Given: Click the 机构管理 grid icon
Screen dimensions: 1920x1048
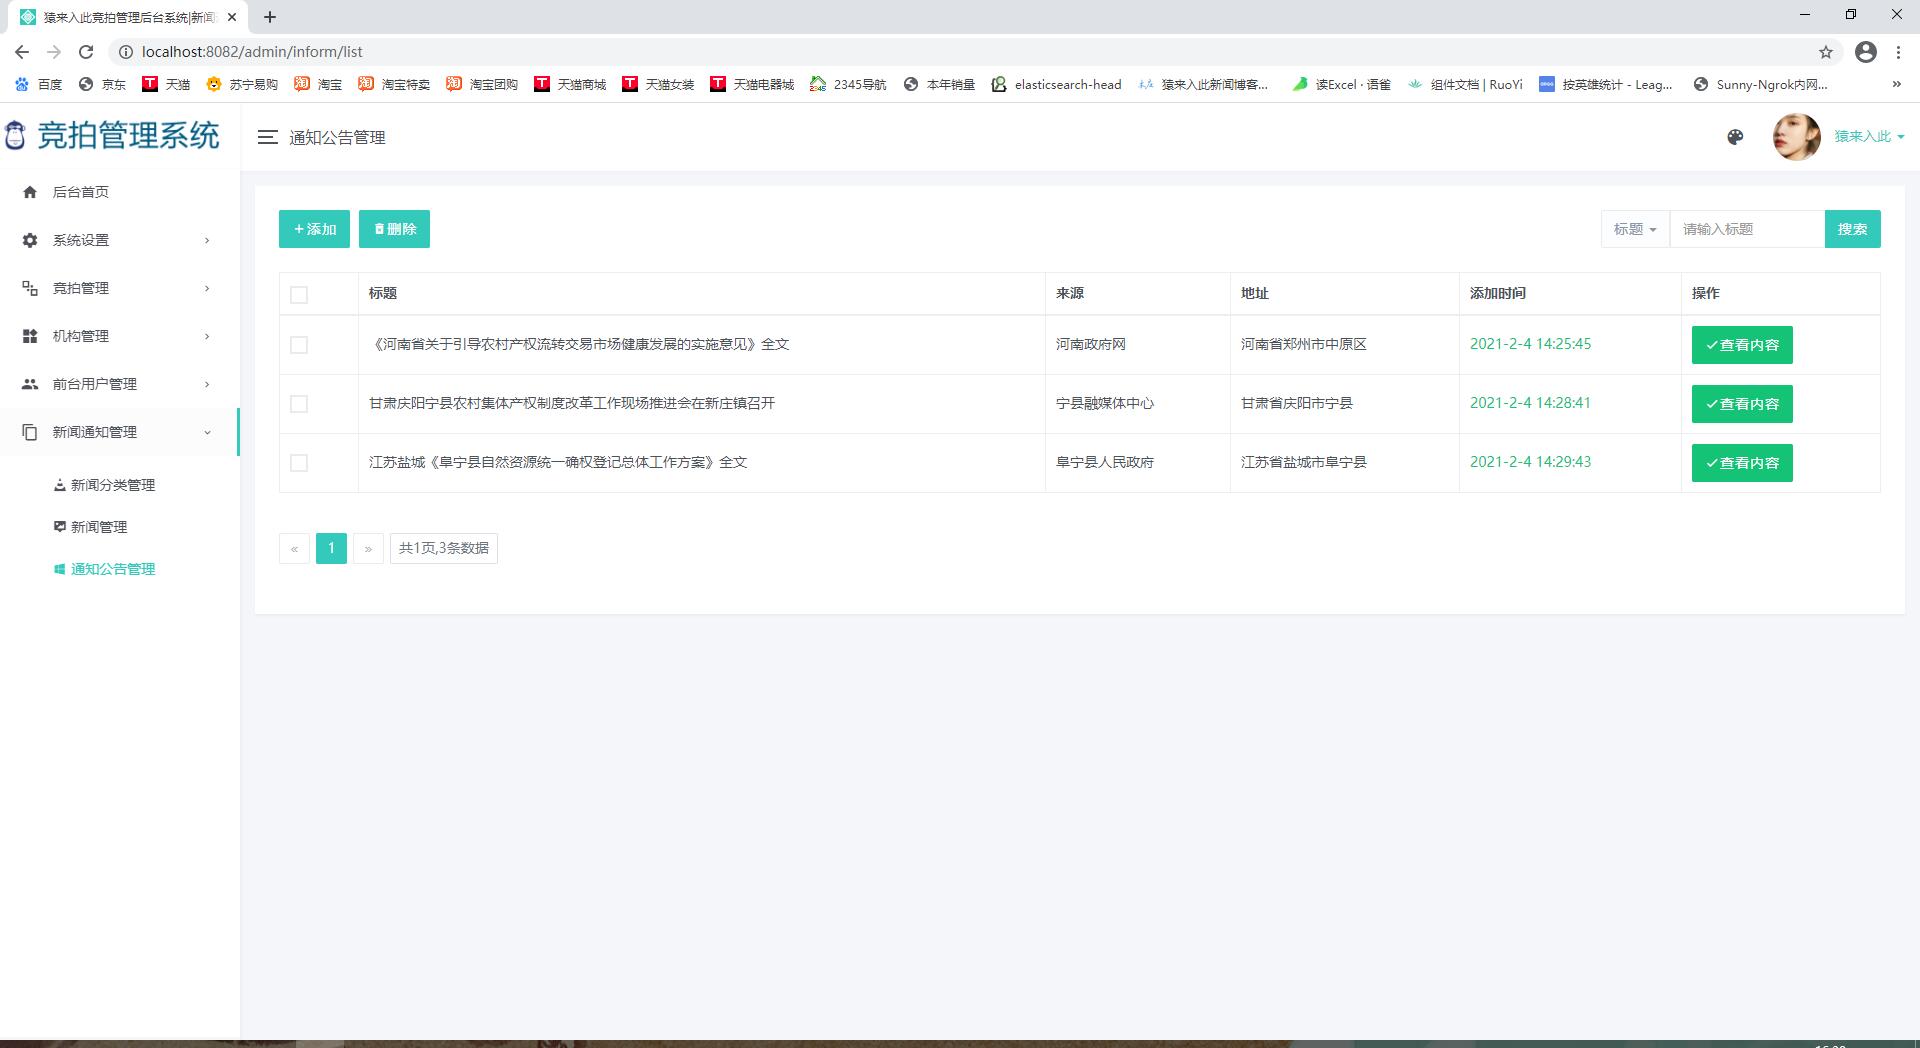Looking at the screenshot, I should [29, 336].
